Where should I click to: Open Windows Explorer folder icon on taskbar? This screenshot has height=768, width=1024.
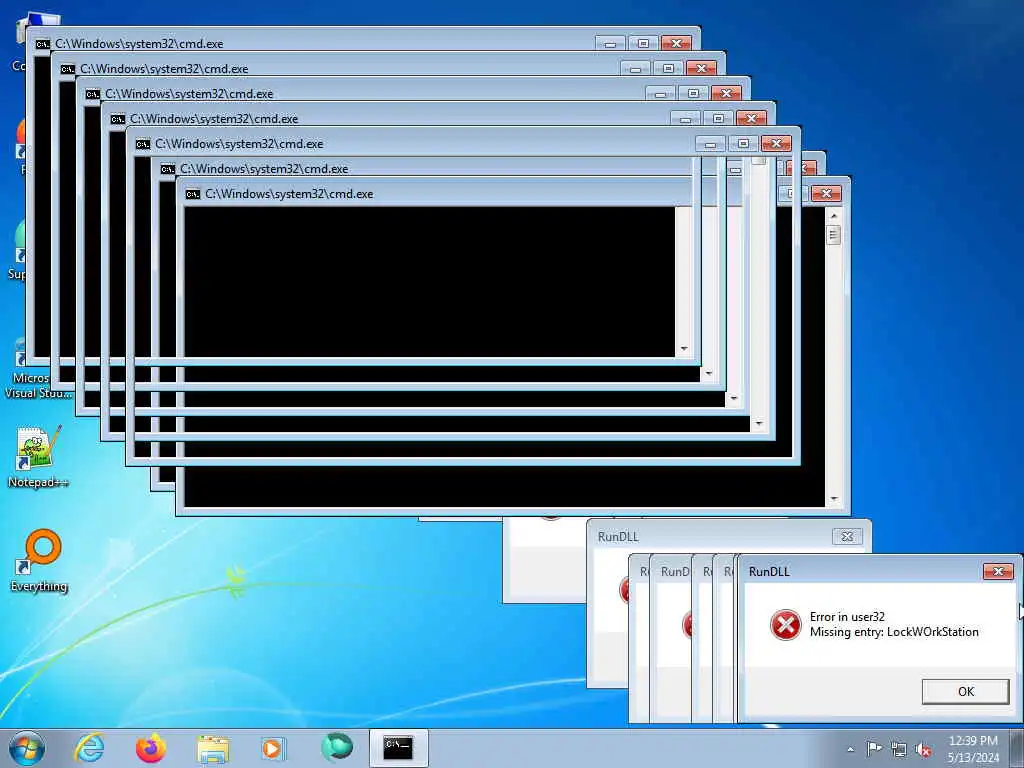coord(213,748)
